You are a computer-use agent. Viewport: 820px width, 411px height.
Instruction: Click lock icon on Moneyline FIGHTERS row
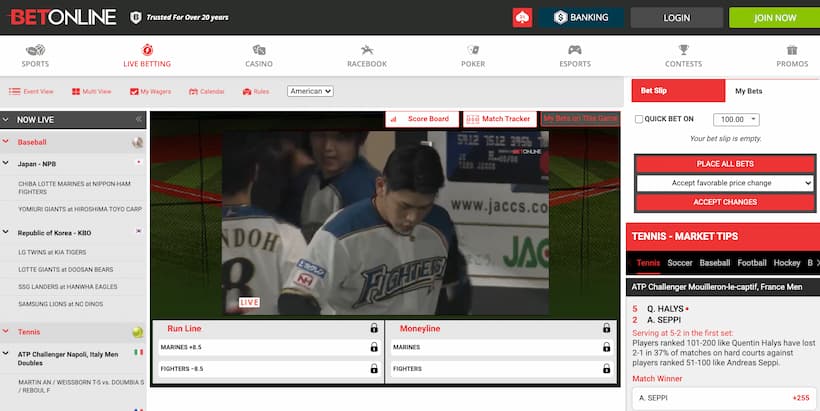coord(606,369)
